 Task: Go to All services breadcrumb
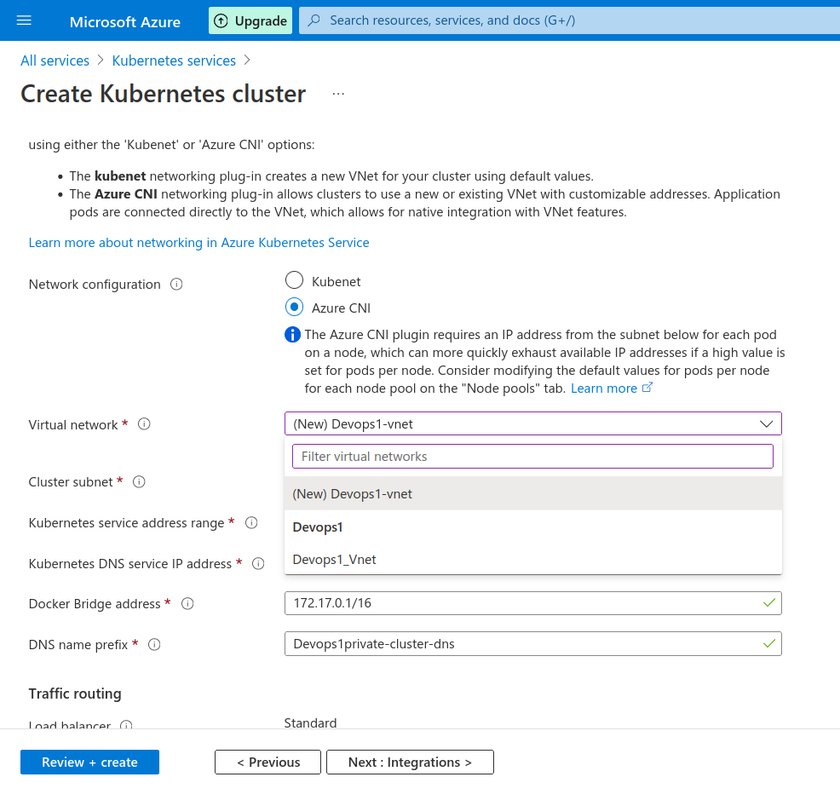coord(55,61)
